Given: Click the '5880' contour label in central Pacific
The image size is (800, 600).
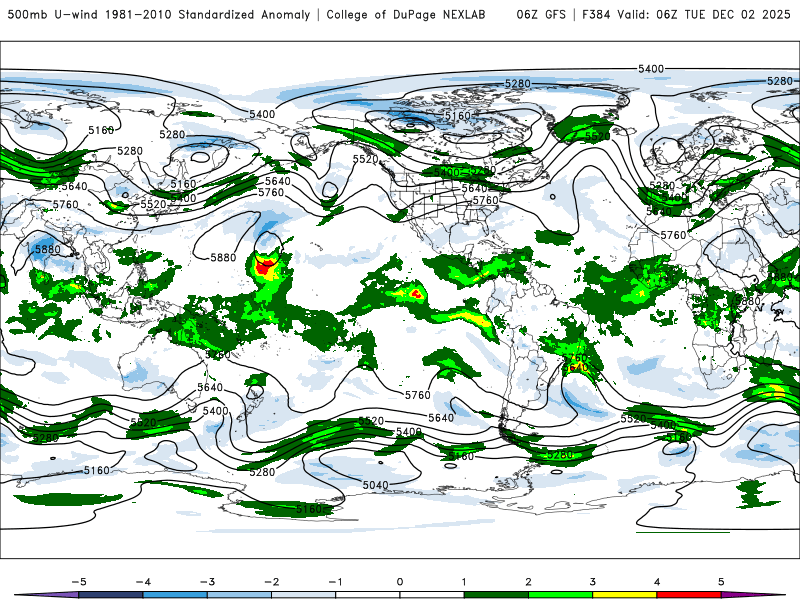Looking at the screenshot, I should 223,258.
